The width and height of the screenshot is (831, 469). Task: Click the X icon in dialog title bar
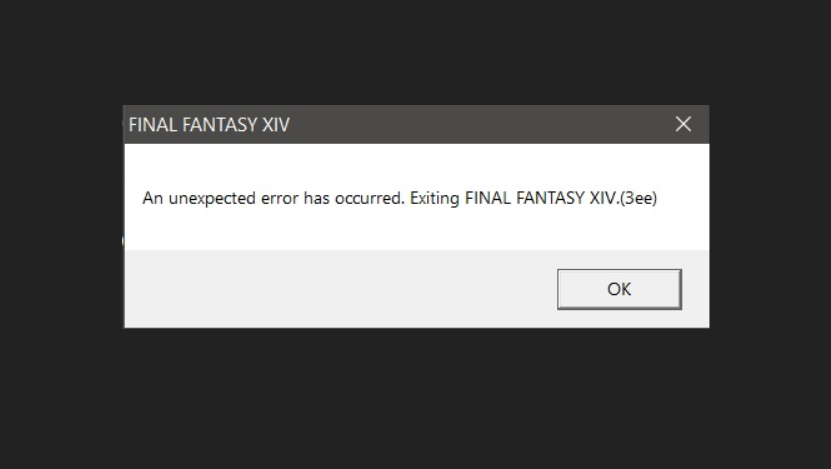(683, 124)
